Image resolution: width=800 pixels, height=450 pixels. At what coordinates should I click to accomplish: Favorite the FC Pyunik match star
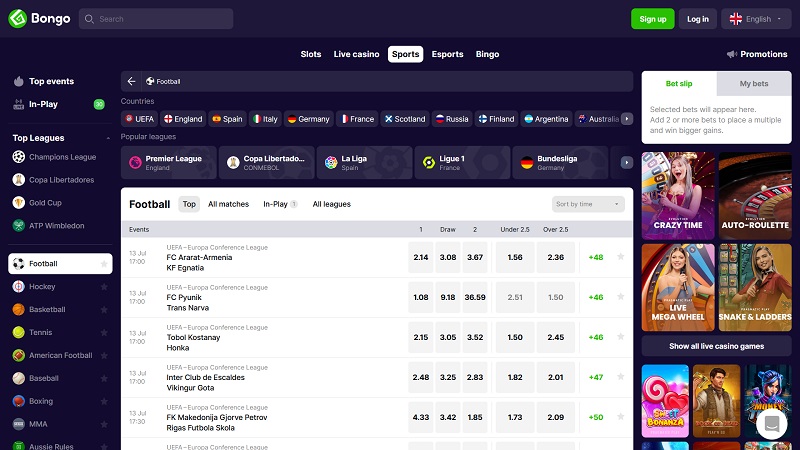click(620, 296)
